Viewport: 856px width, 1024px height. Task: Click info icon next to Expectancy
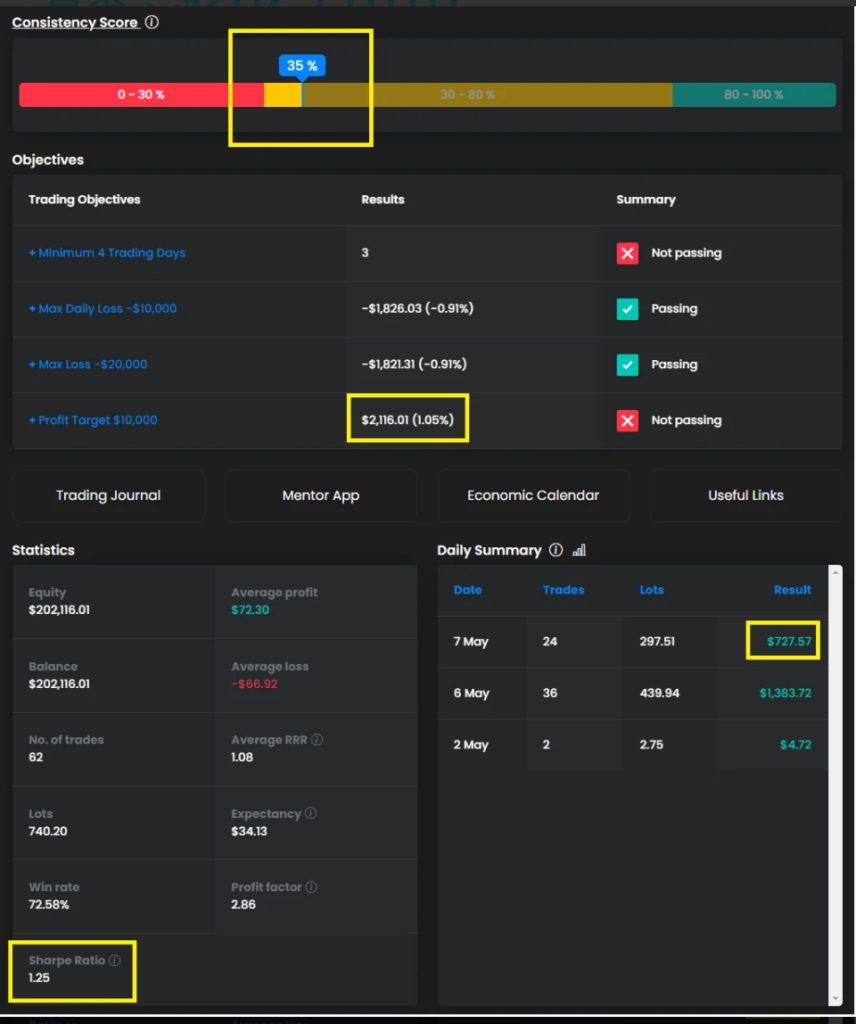(x=310, y=814)
